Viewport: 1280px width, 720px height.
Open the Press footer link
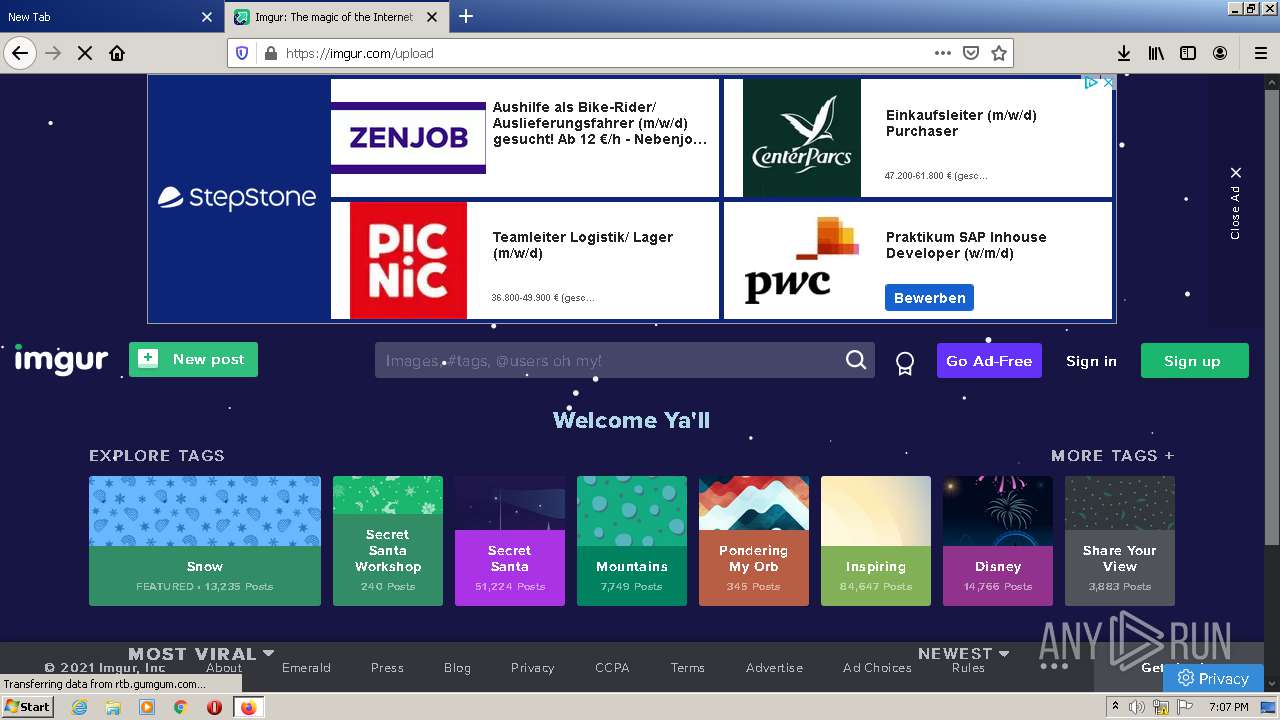[x=387, y=668]
